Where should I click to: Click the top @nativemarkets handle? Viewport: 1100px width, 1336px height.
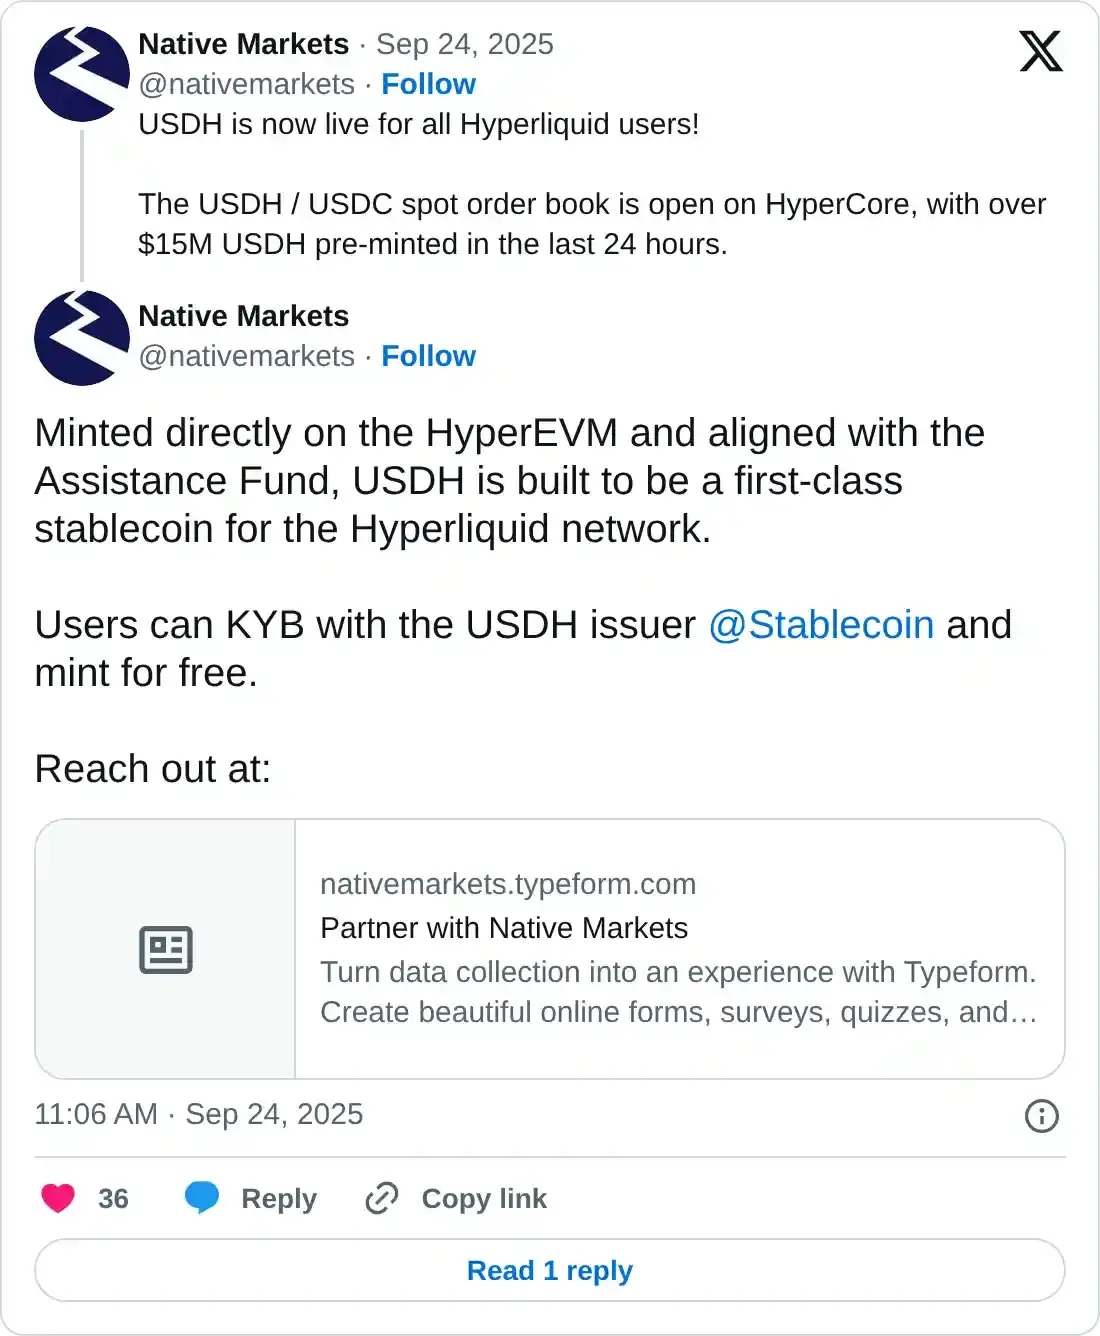click(x=248, y=84)
